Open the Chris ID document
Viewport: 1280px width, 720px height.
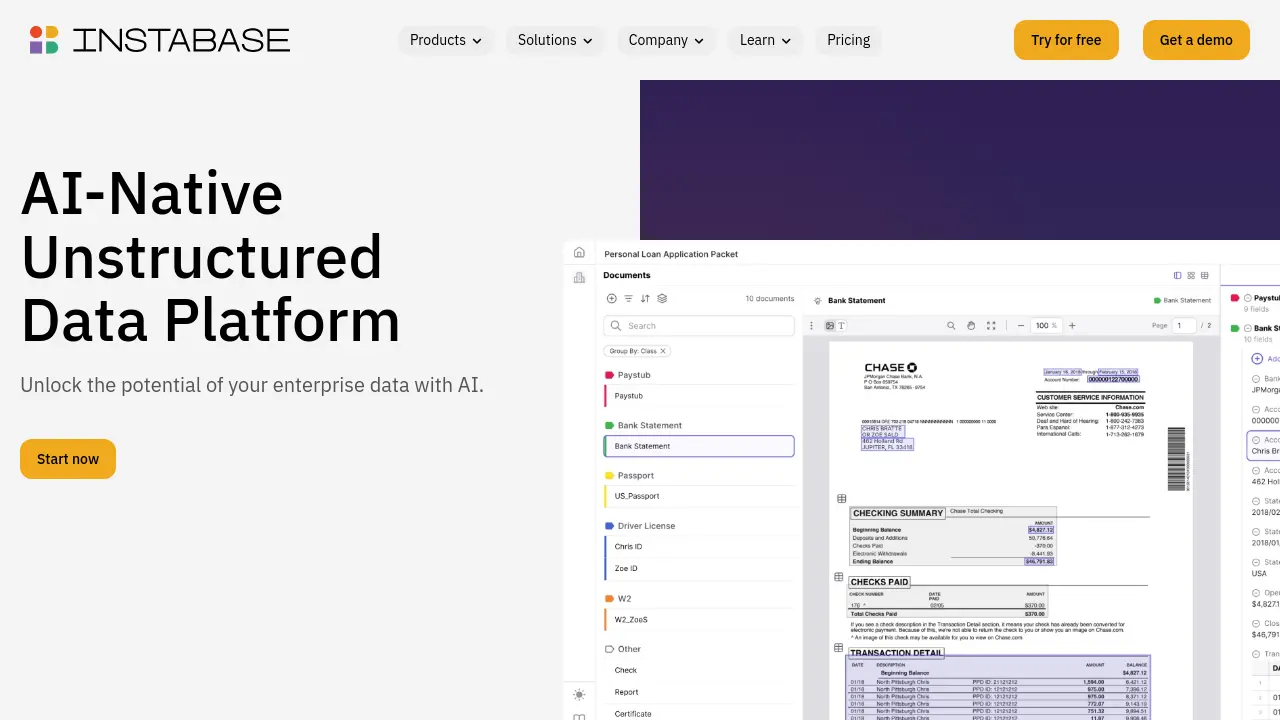pyautogui.click(x=699, y=547)
